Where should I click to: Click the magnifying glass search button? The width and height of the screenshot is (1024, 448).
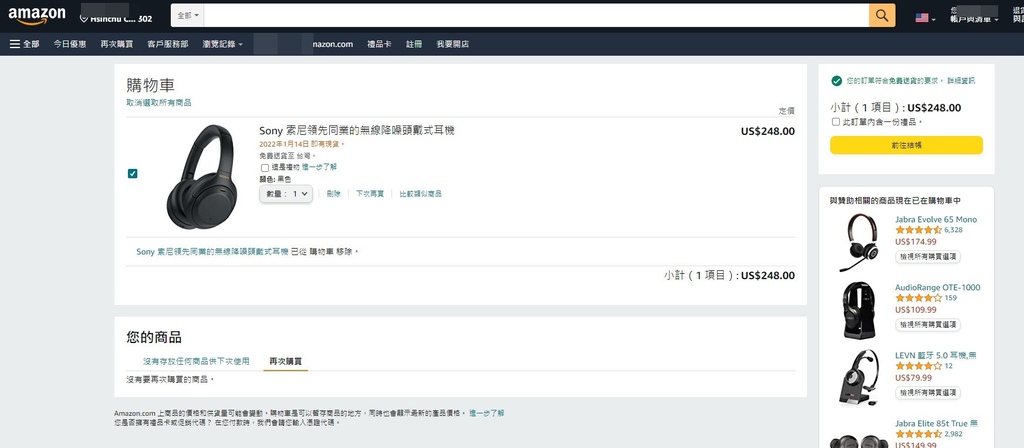click(882, 16)
